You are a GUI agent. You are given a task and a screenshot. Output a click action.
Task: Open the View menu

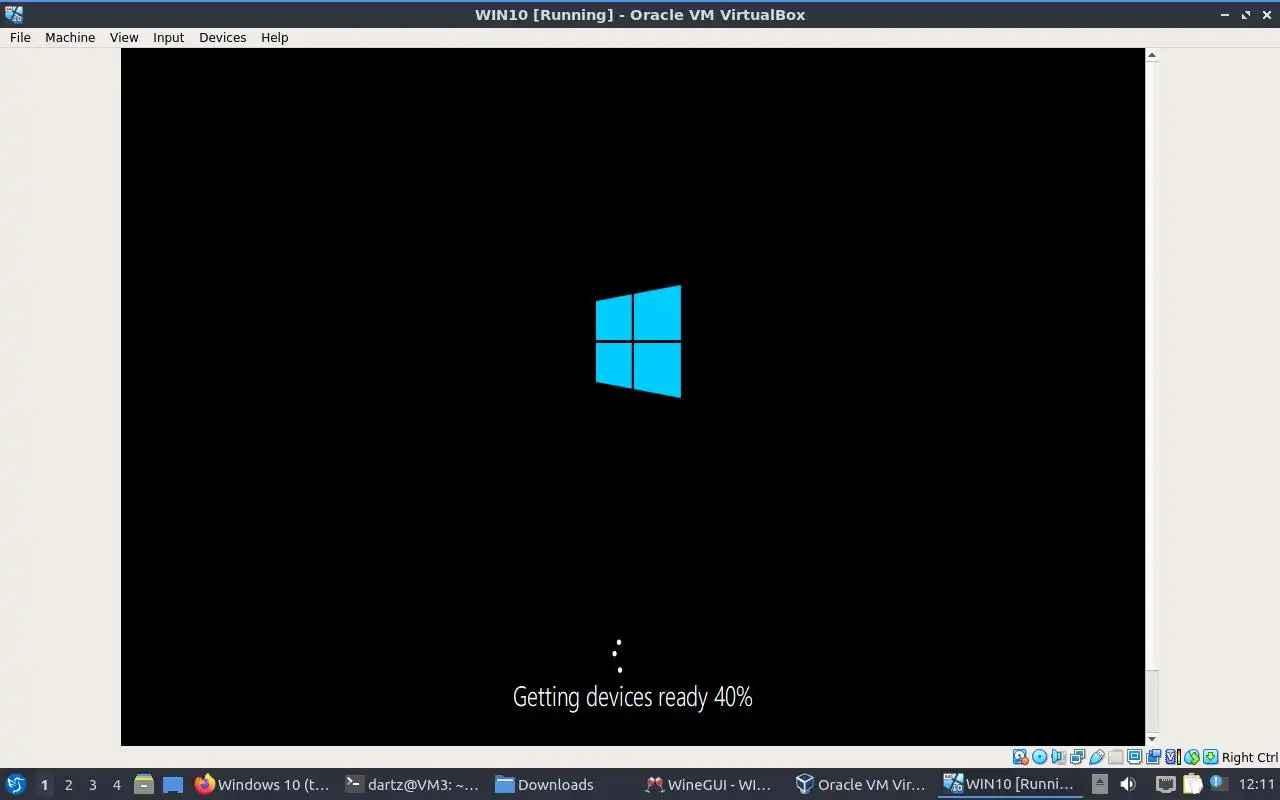pos(124,37)
